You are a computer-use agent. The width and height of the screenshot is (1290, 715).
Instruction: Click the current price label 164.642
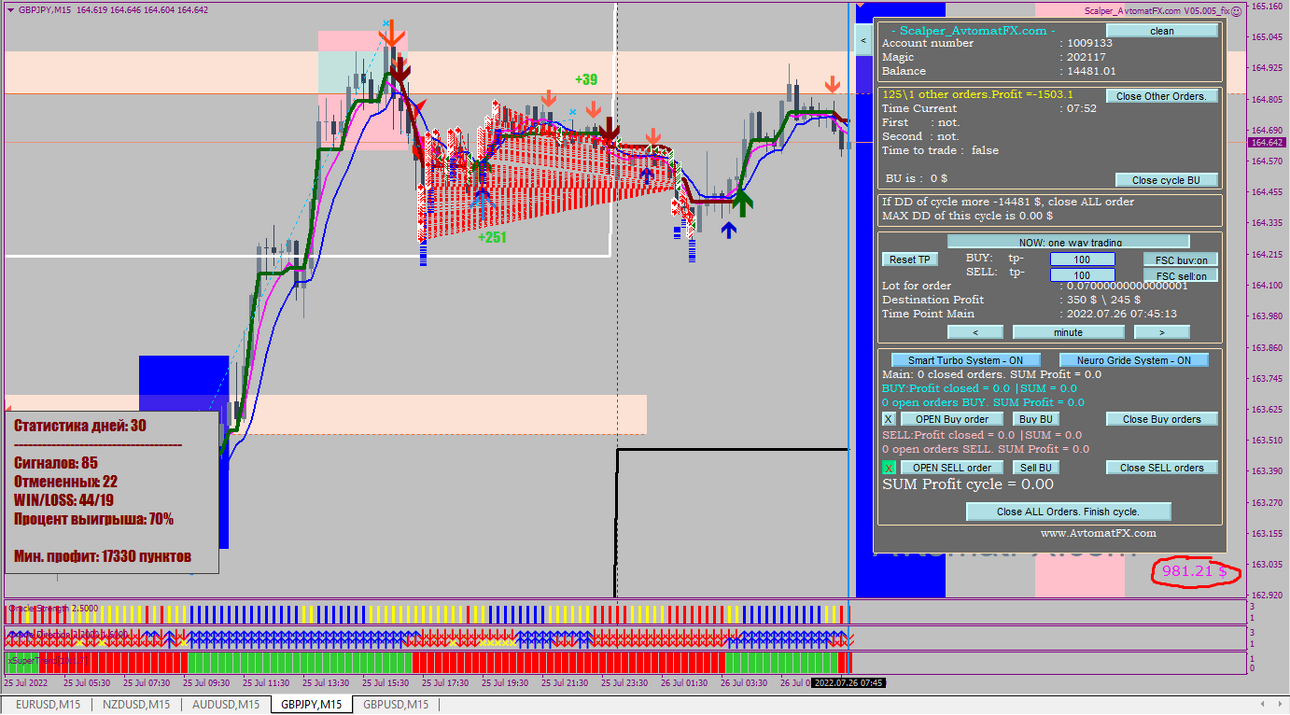1268,143
